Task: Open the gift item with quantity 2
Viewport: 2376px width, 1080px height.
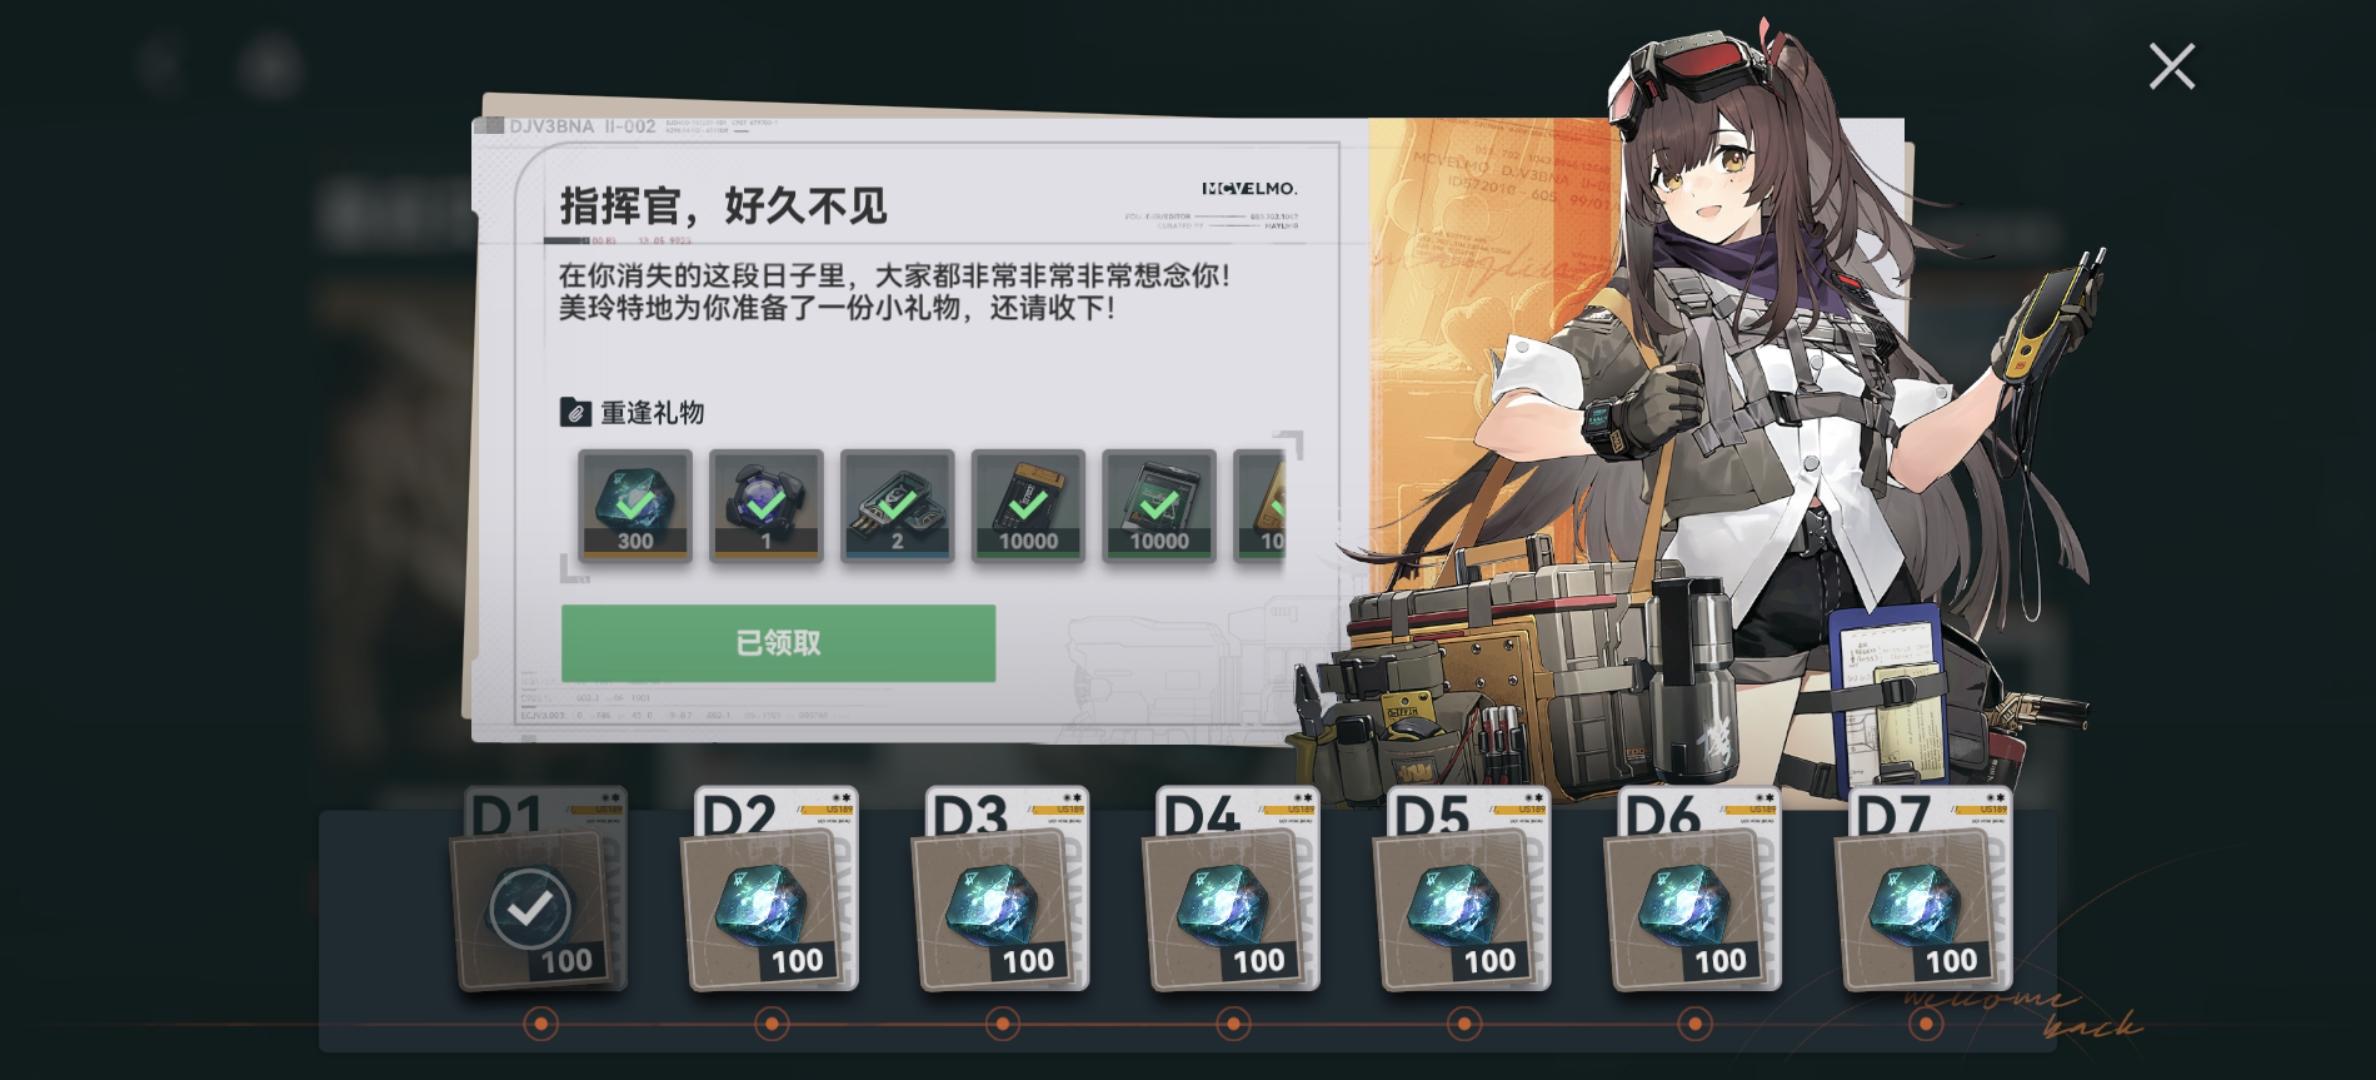Action: 897,505
